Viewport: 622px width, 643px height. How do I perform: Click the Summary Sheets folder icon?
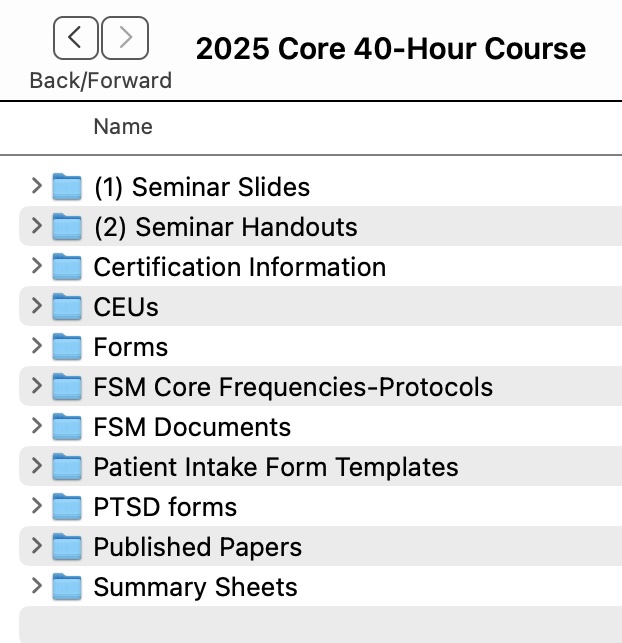[x=67, y=587]
